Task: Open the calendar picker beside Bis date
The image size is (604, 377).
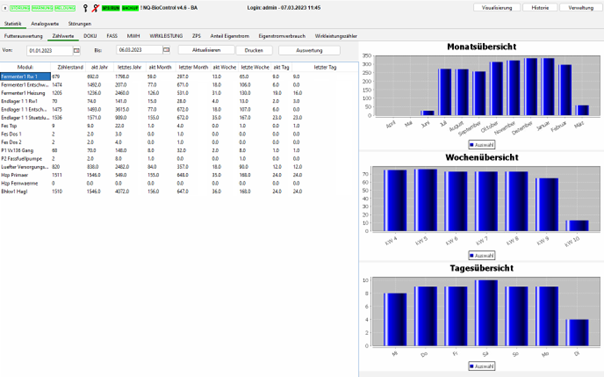Action: pyautogui.click(x=166, y=50)
